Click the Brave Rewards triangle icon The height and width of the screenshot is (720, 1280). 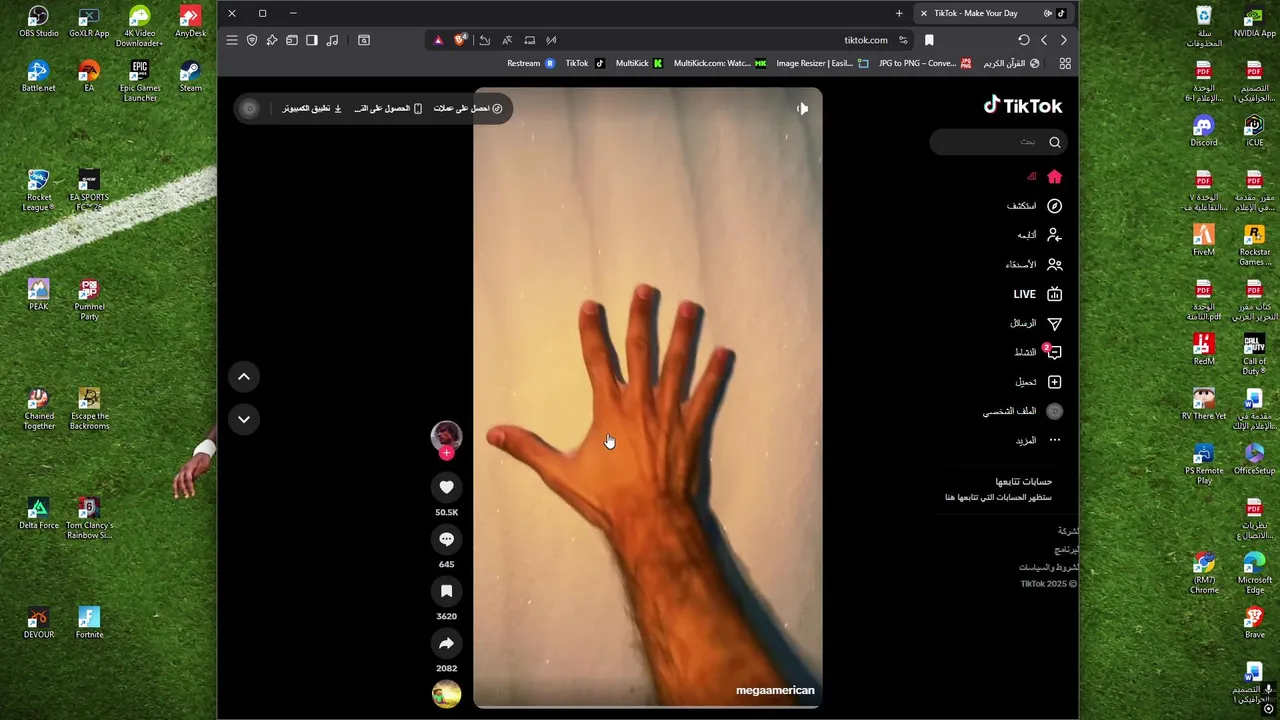coord(438,40)
